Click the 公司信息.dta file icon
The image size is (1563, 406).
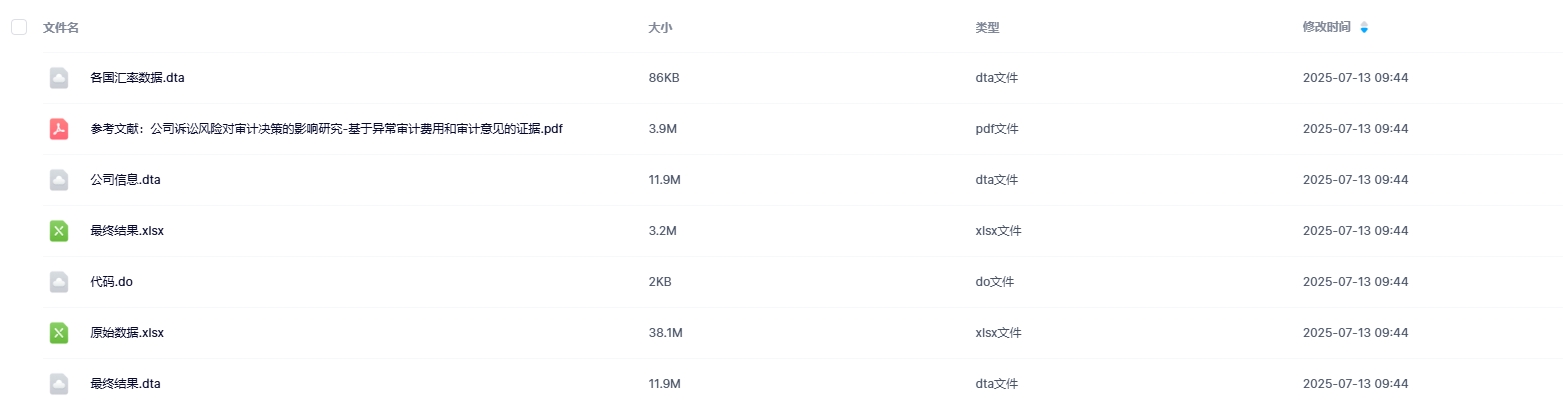tap(59, 180)
